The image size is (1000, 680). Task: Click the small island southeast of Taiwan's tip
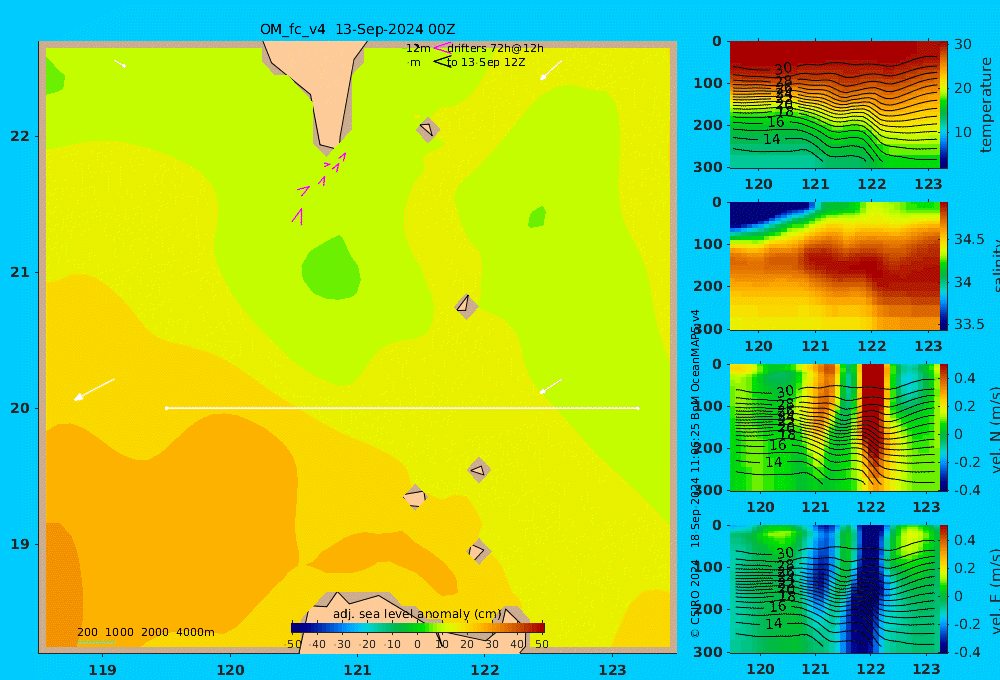click(427, 129)
